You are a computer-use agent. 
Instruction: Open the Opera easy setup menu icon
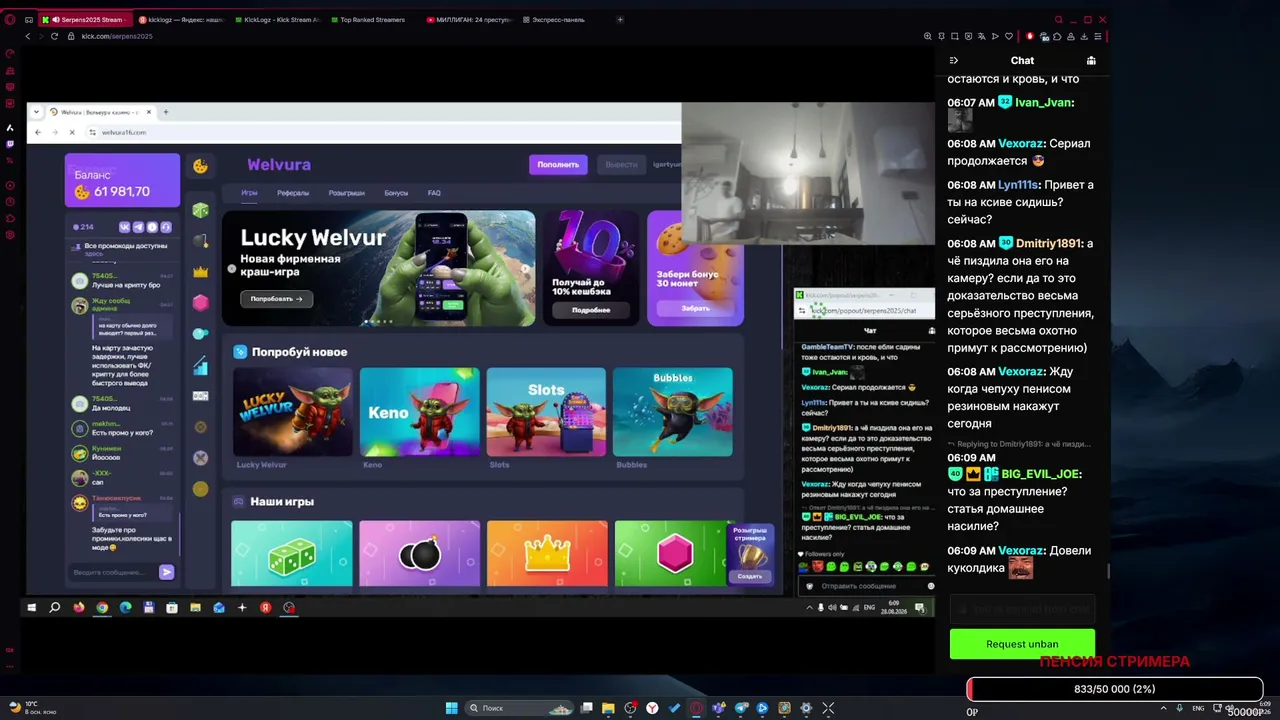[1097, 36]
